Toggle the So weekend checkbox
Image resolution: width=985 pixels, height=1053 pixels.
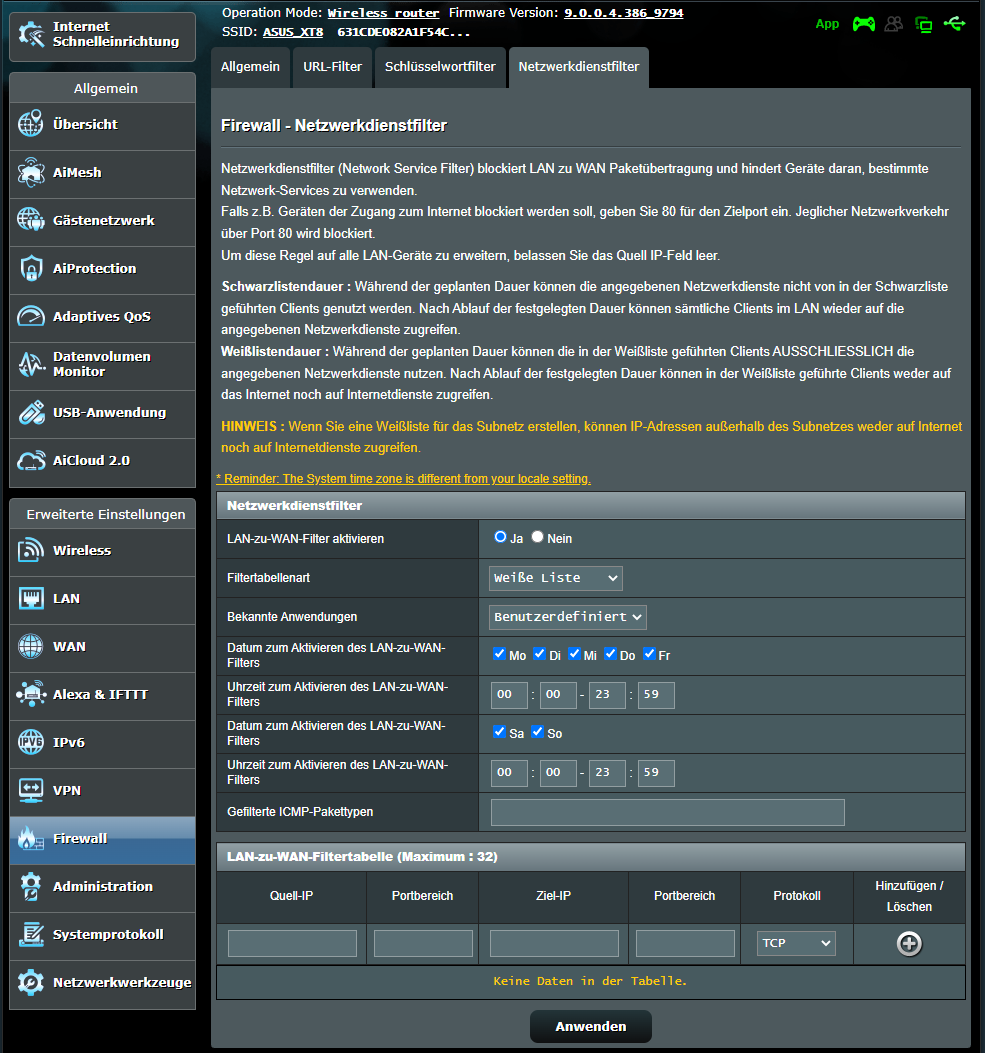click(537, 731)
